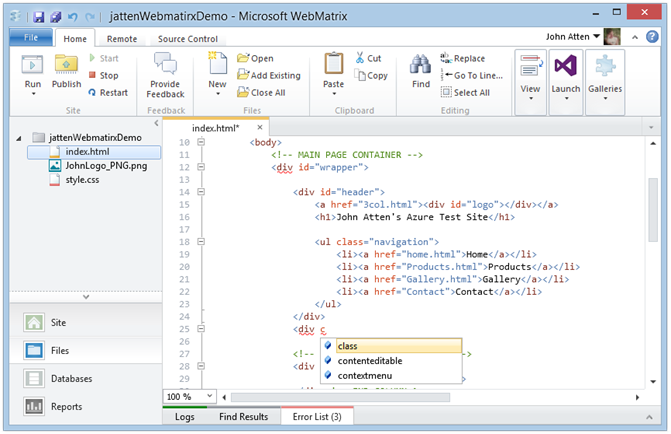Click the View ribbon button
The width and height of the screenshot is (671, 434).
(530, 82)
